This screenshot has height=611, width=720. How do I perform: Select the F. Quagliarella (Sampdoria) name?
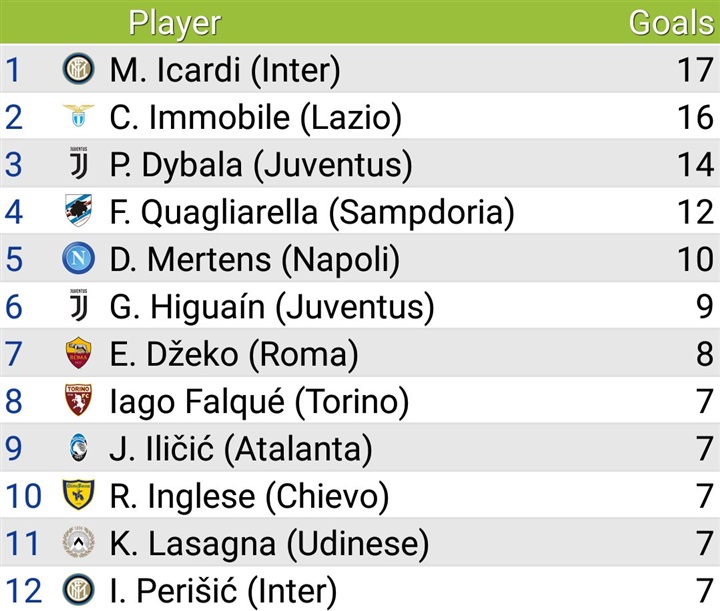tap(312, 212)
